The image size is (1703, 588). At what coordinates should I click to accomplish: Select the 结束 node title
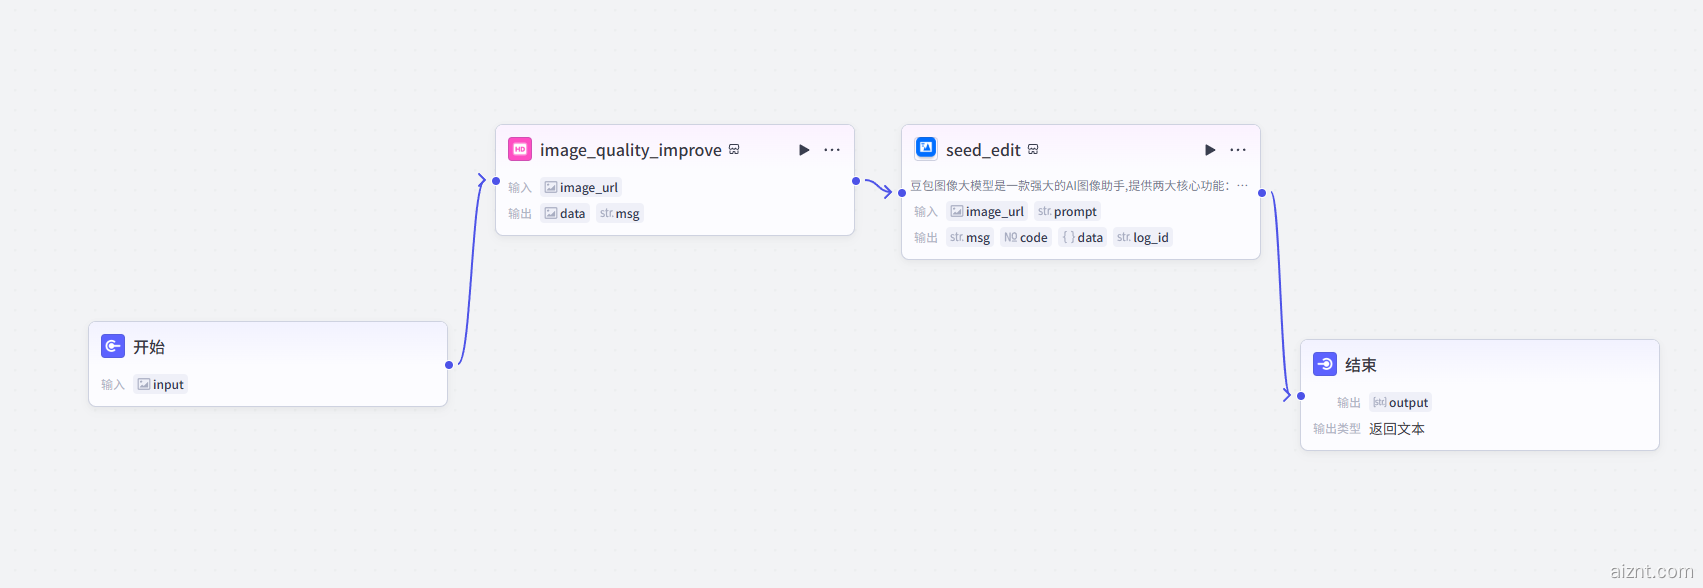coord(1361,365)
